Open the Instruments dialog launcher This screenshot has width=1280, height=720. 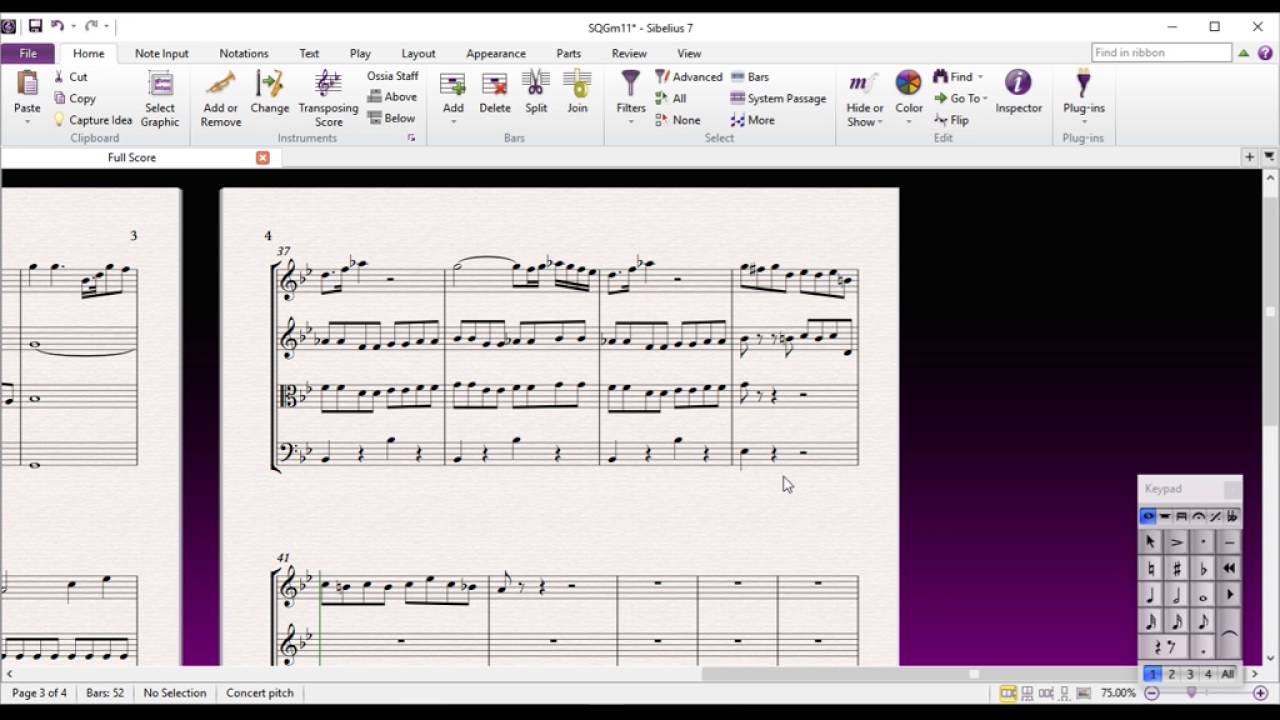click(x=411, y=138)
